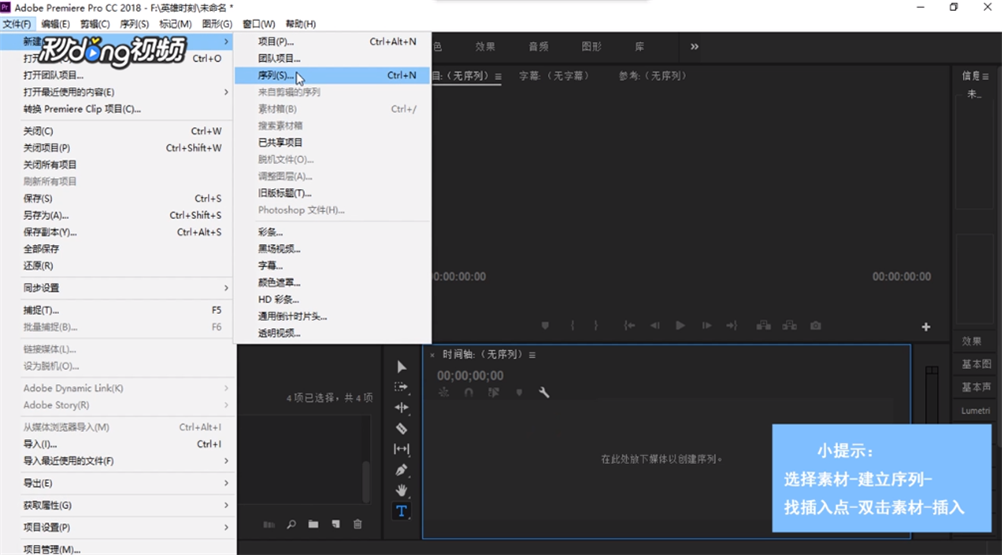
Task: Click the New Item icon in project panel
Action: tap(335, 524)
